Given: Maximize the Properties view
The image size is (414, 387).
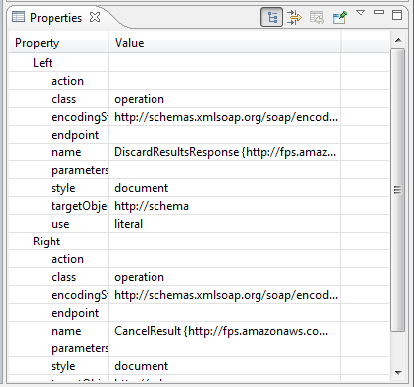Looking at the screenshot, I should pos(397,15).
